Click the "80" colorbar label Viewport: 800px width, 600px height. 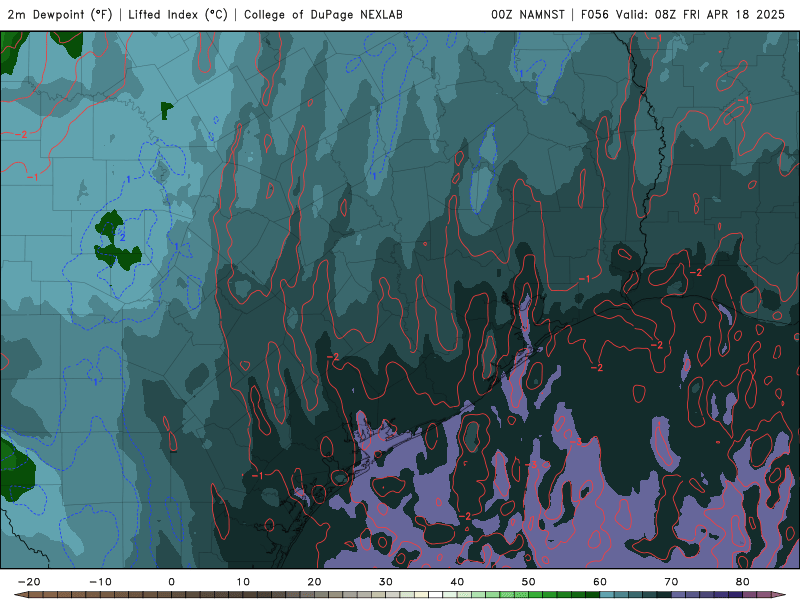click(x=743, y=582)
